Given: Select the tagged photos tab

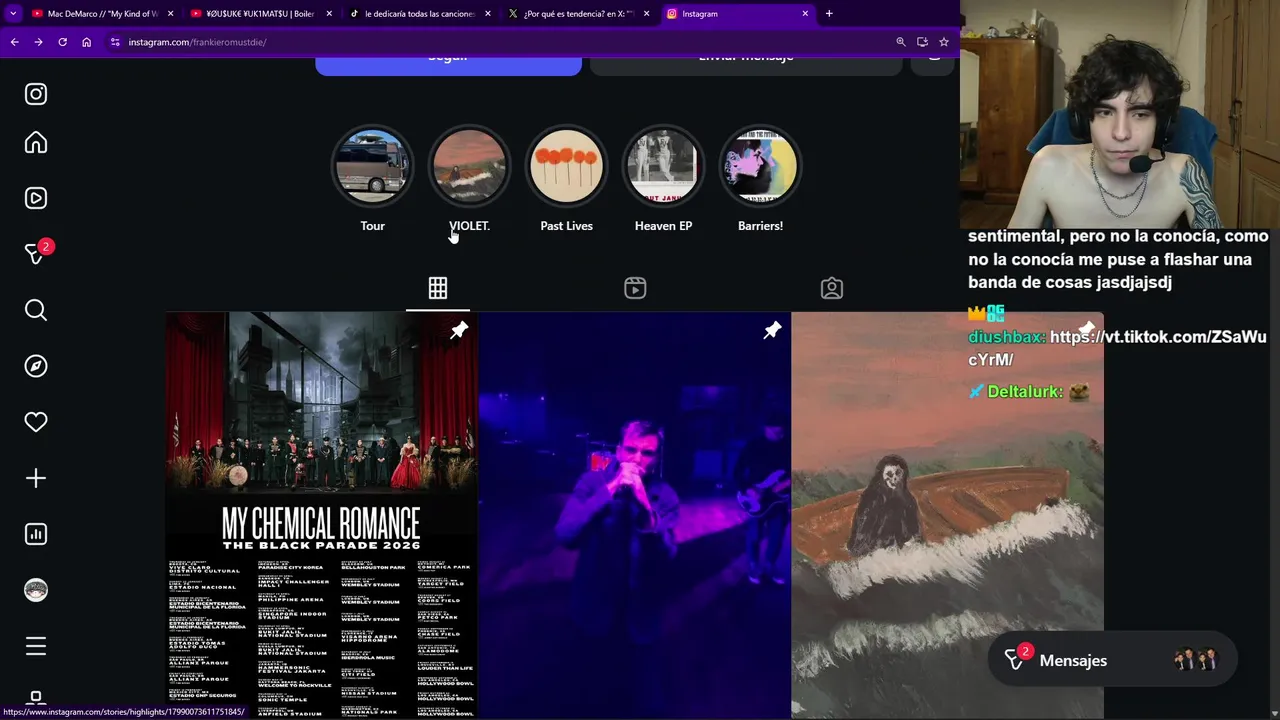Looking at the screenshot, I should (832, 288).
